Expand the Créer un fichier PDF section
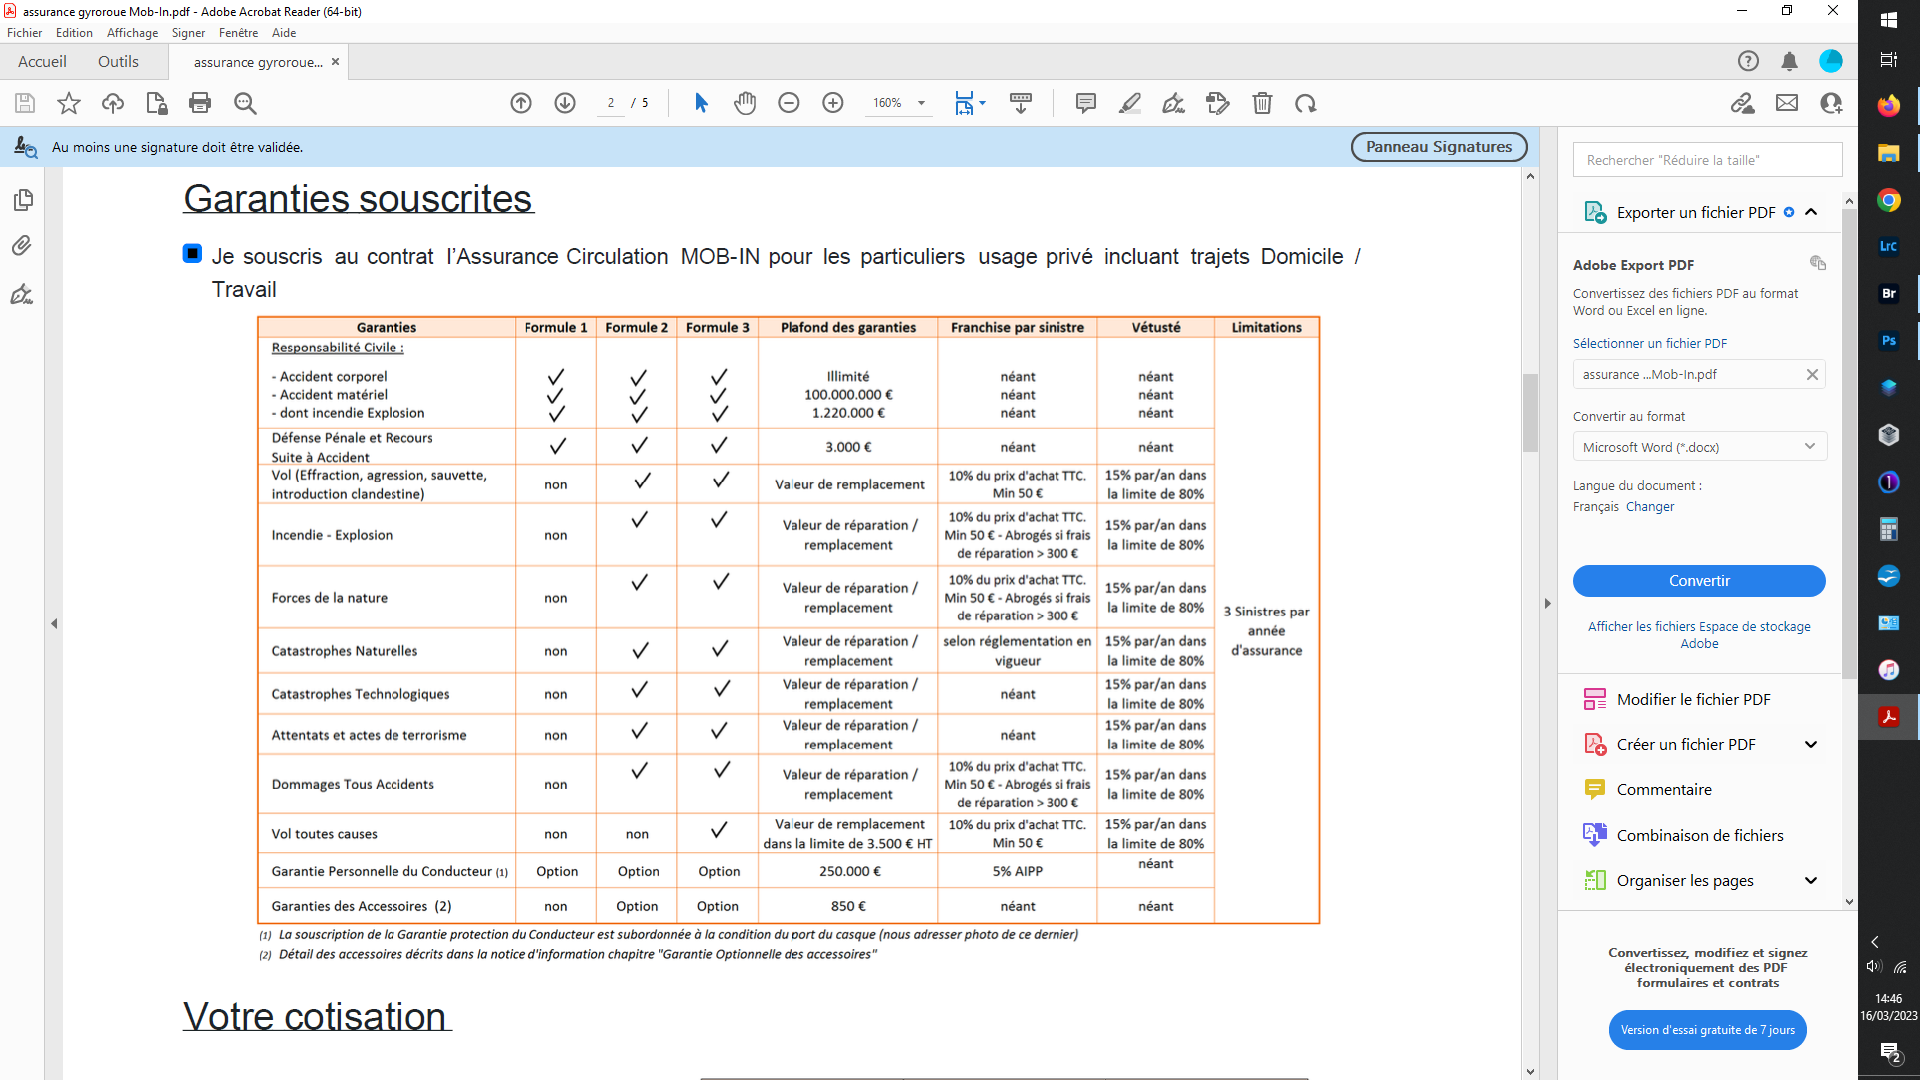This screenshot has height=1080, width=1920. [1811, 745]
